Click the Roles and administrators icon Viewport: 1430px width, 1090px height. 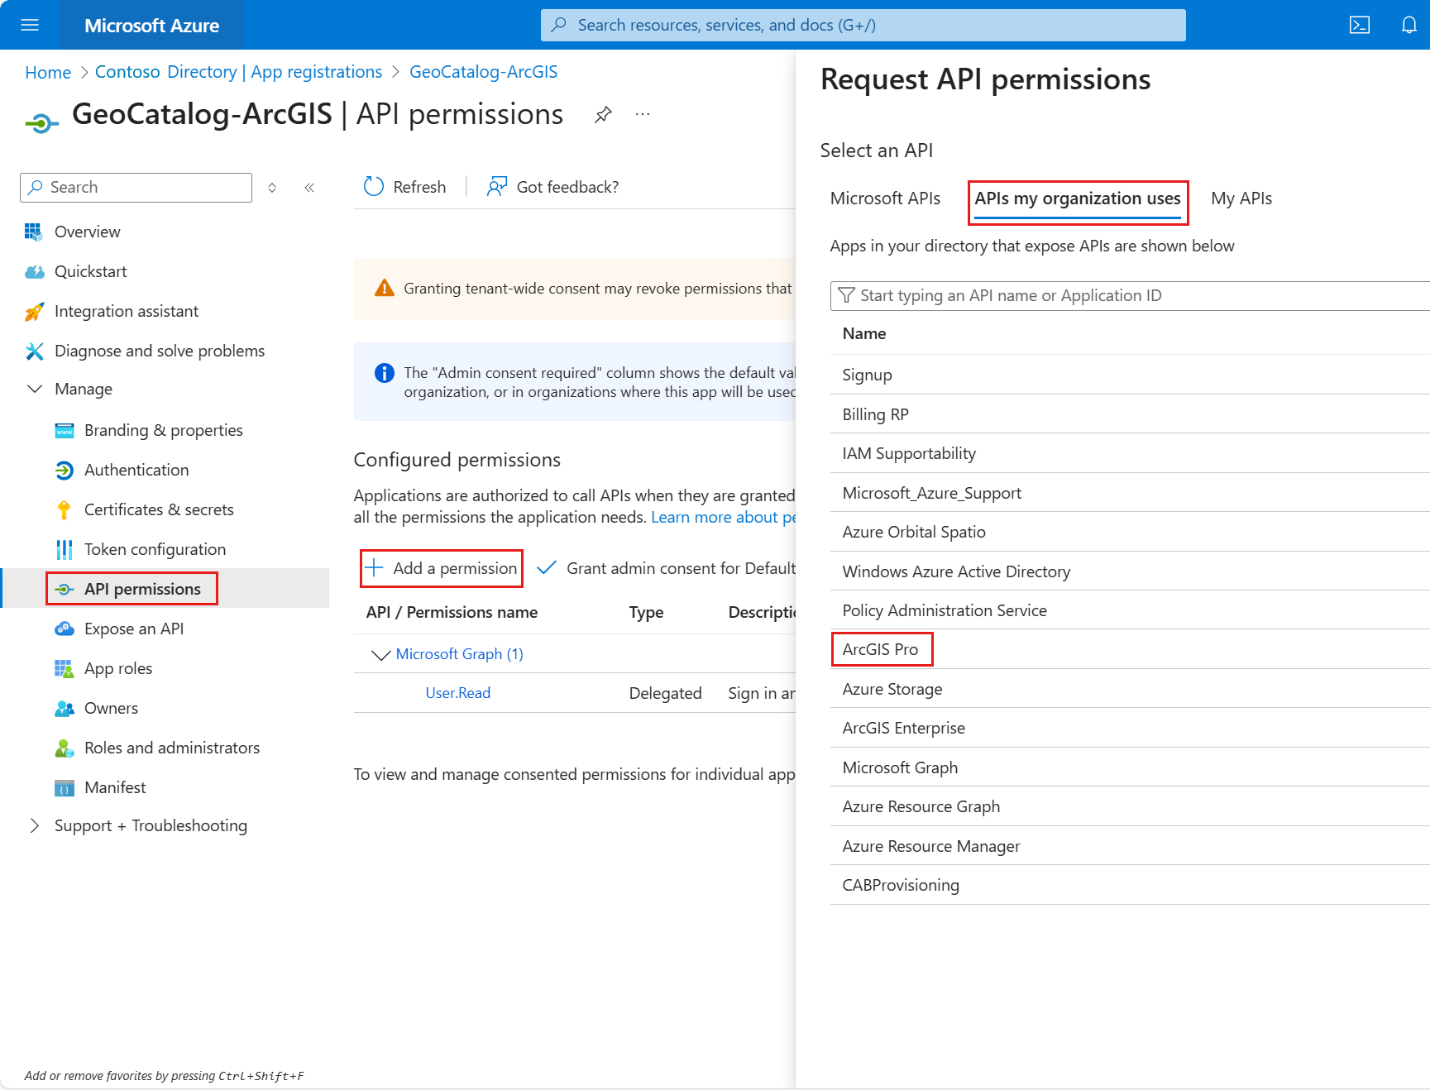tap(64, 748)
